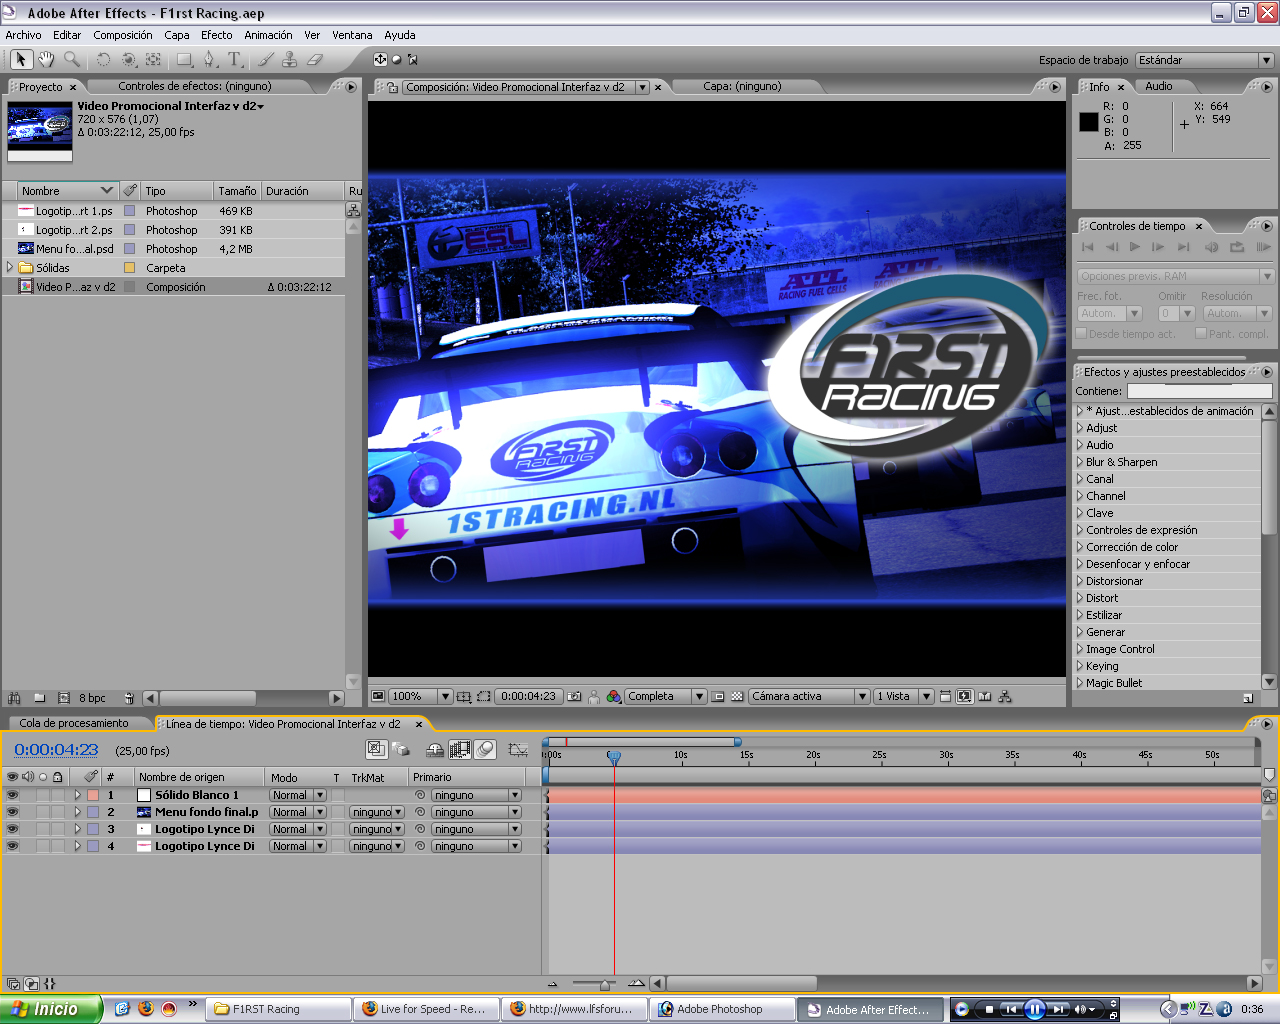Start RAM preview in time controls
1280x1024 pixels.
click(1264, 247)
